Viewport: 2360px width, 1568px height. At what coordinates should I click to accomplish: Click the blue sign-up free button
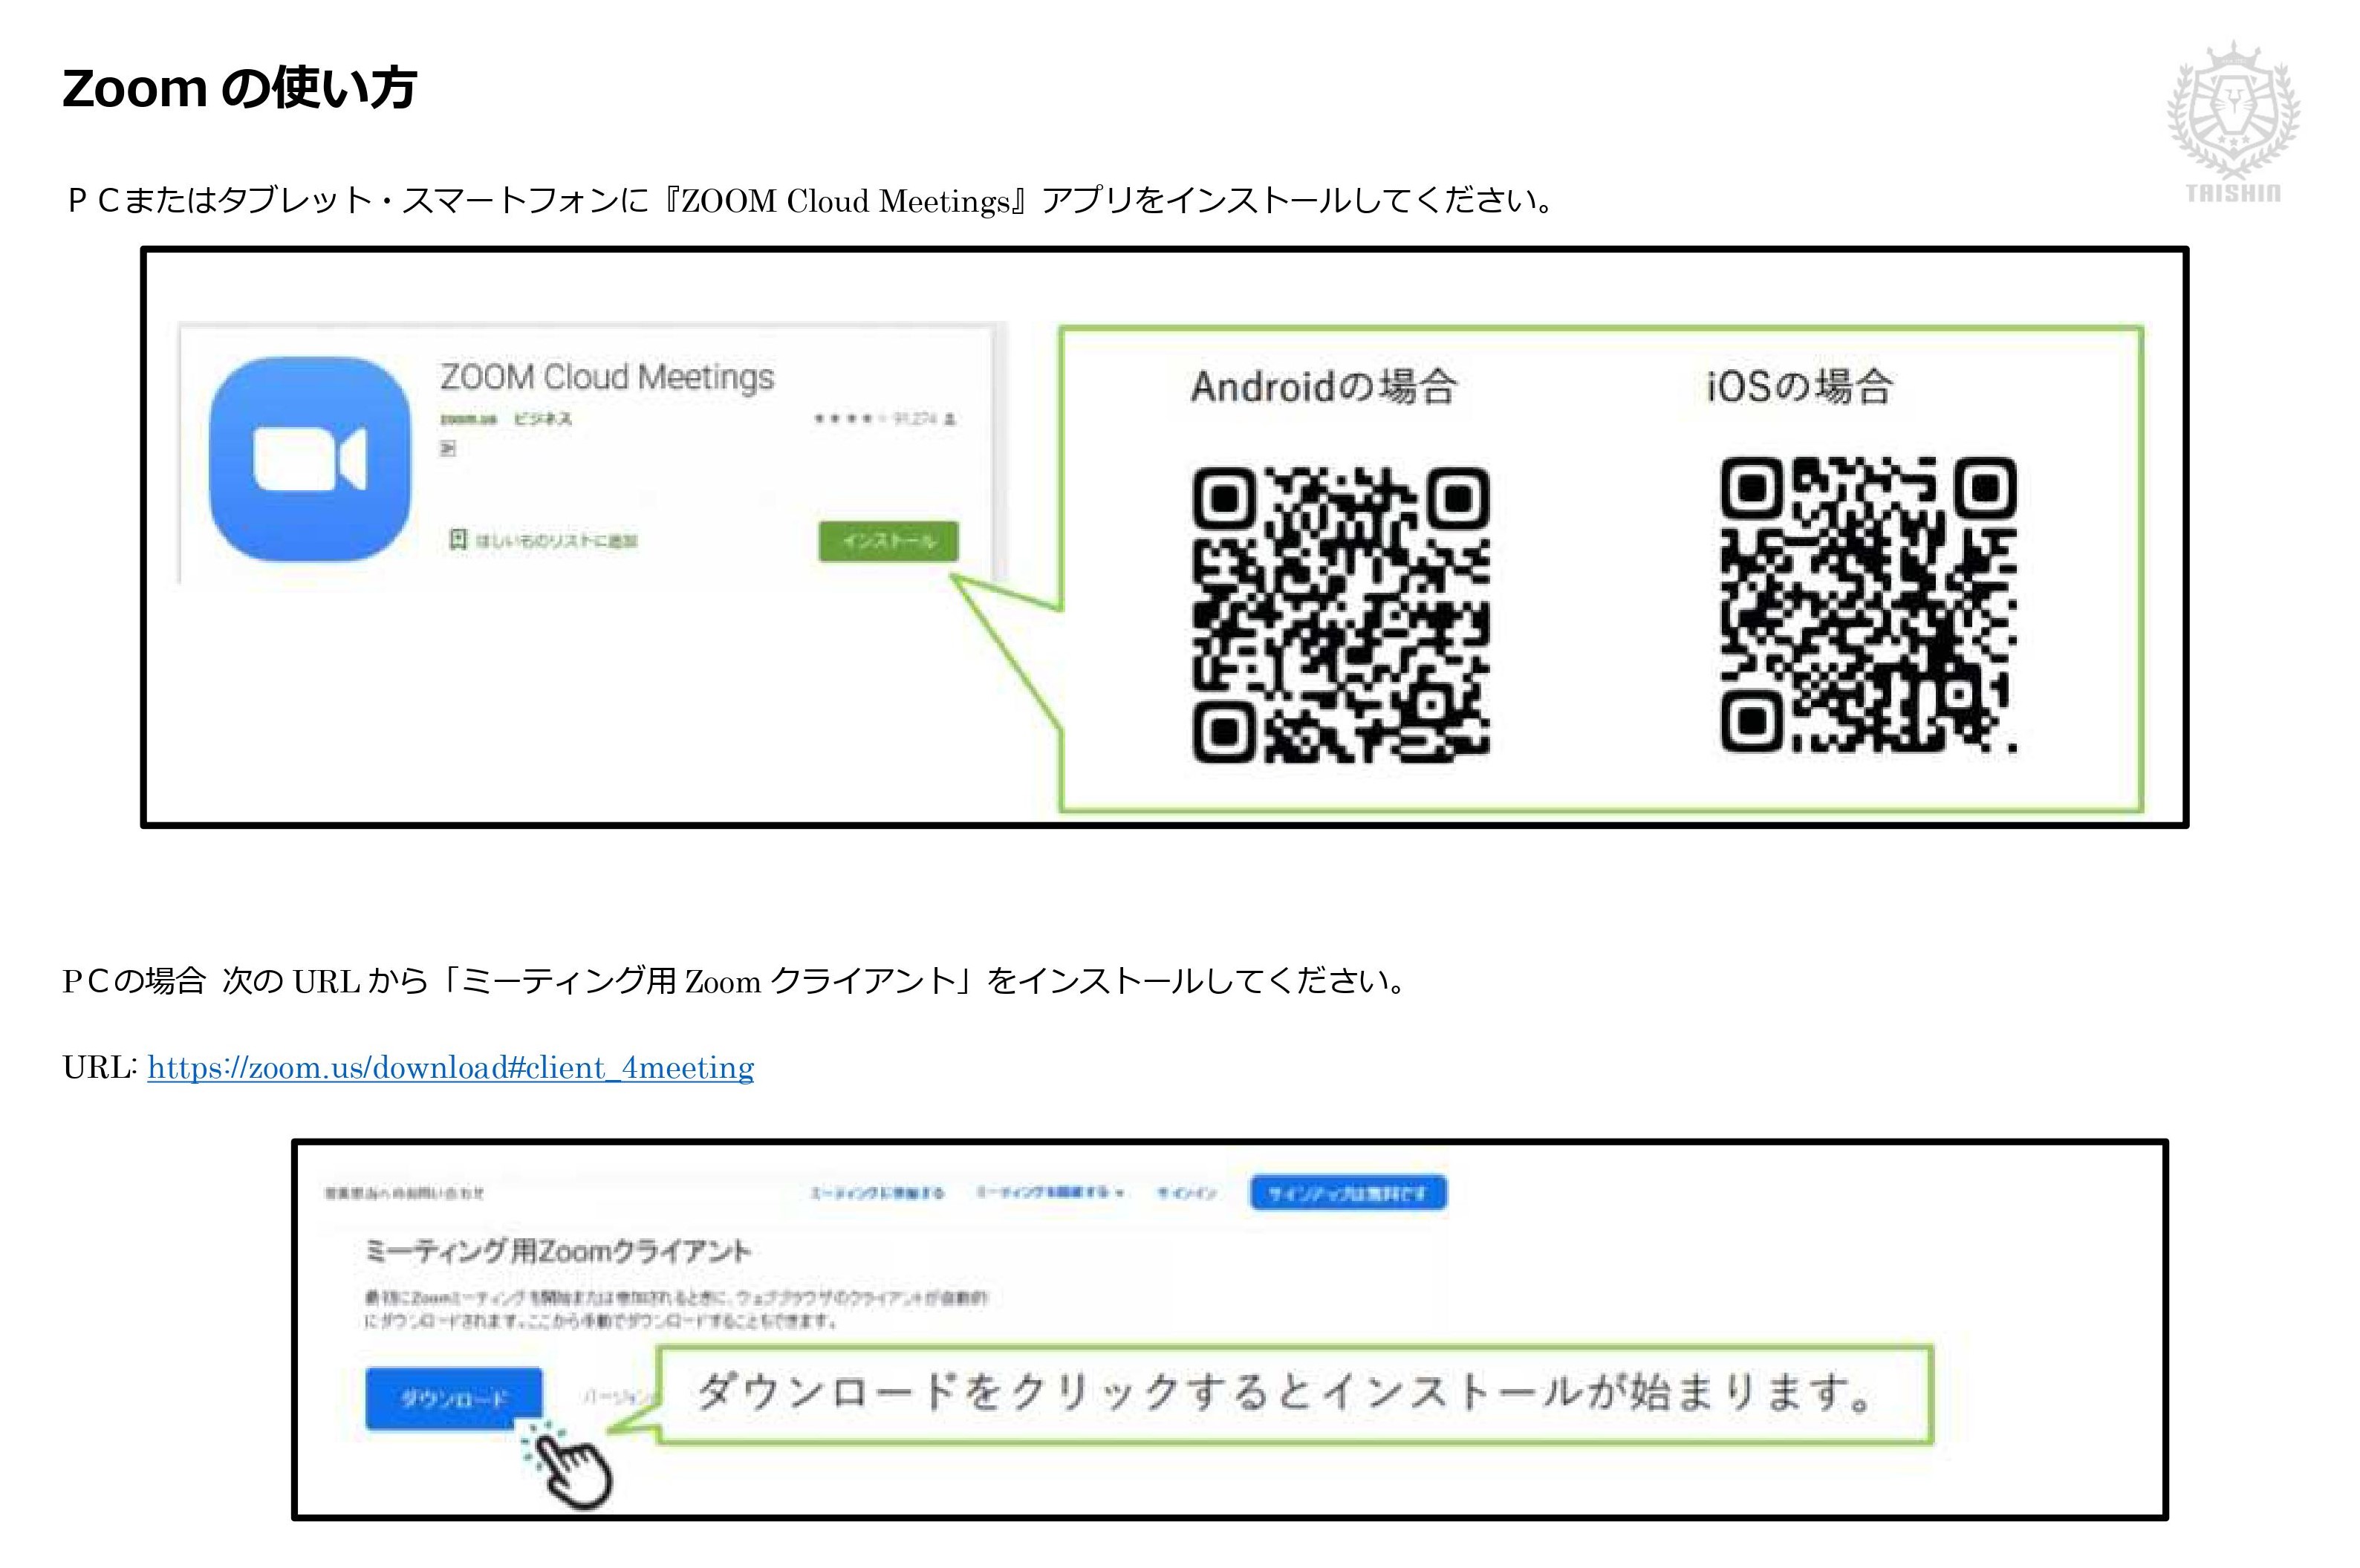1347,1193
